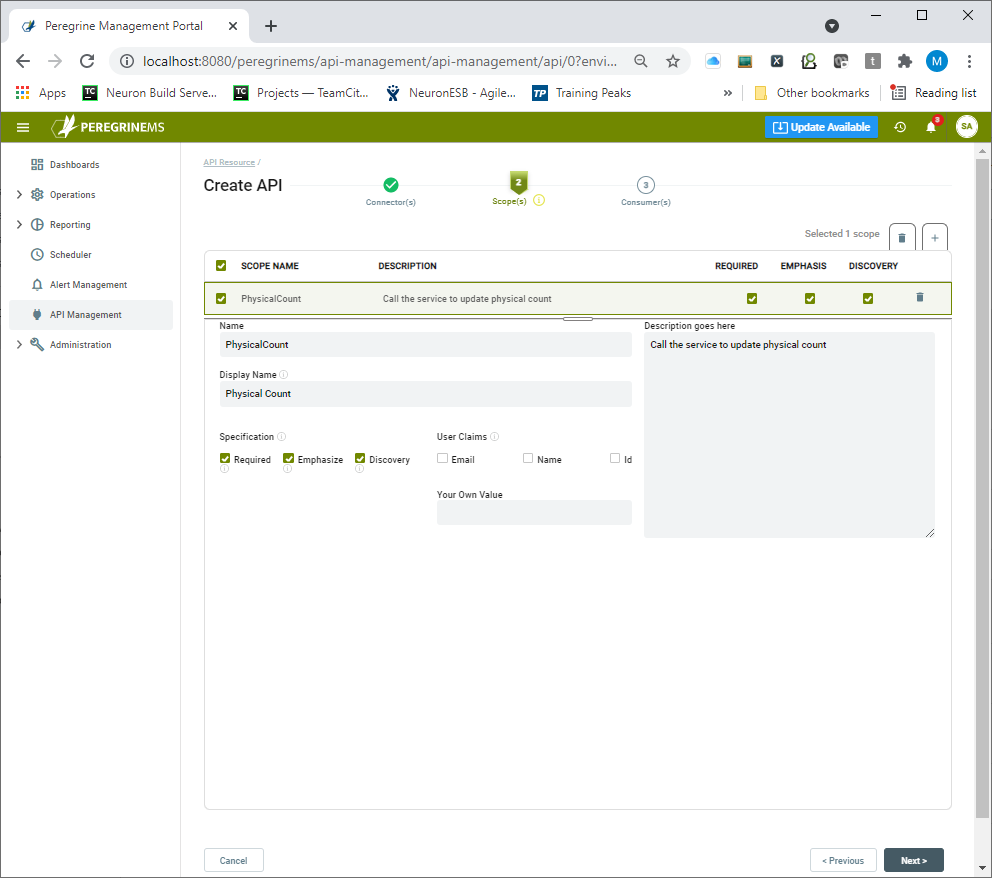Image resolution: width=992 pixels, height=878 pixels.
Task: Expand the Operations menu chevron
Action: pos(19,195)
